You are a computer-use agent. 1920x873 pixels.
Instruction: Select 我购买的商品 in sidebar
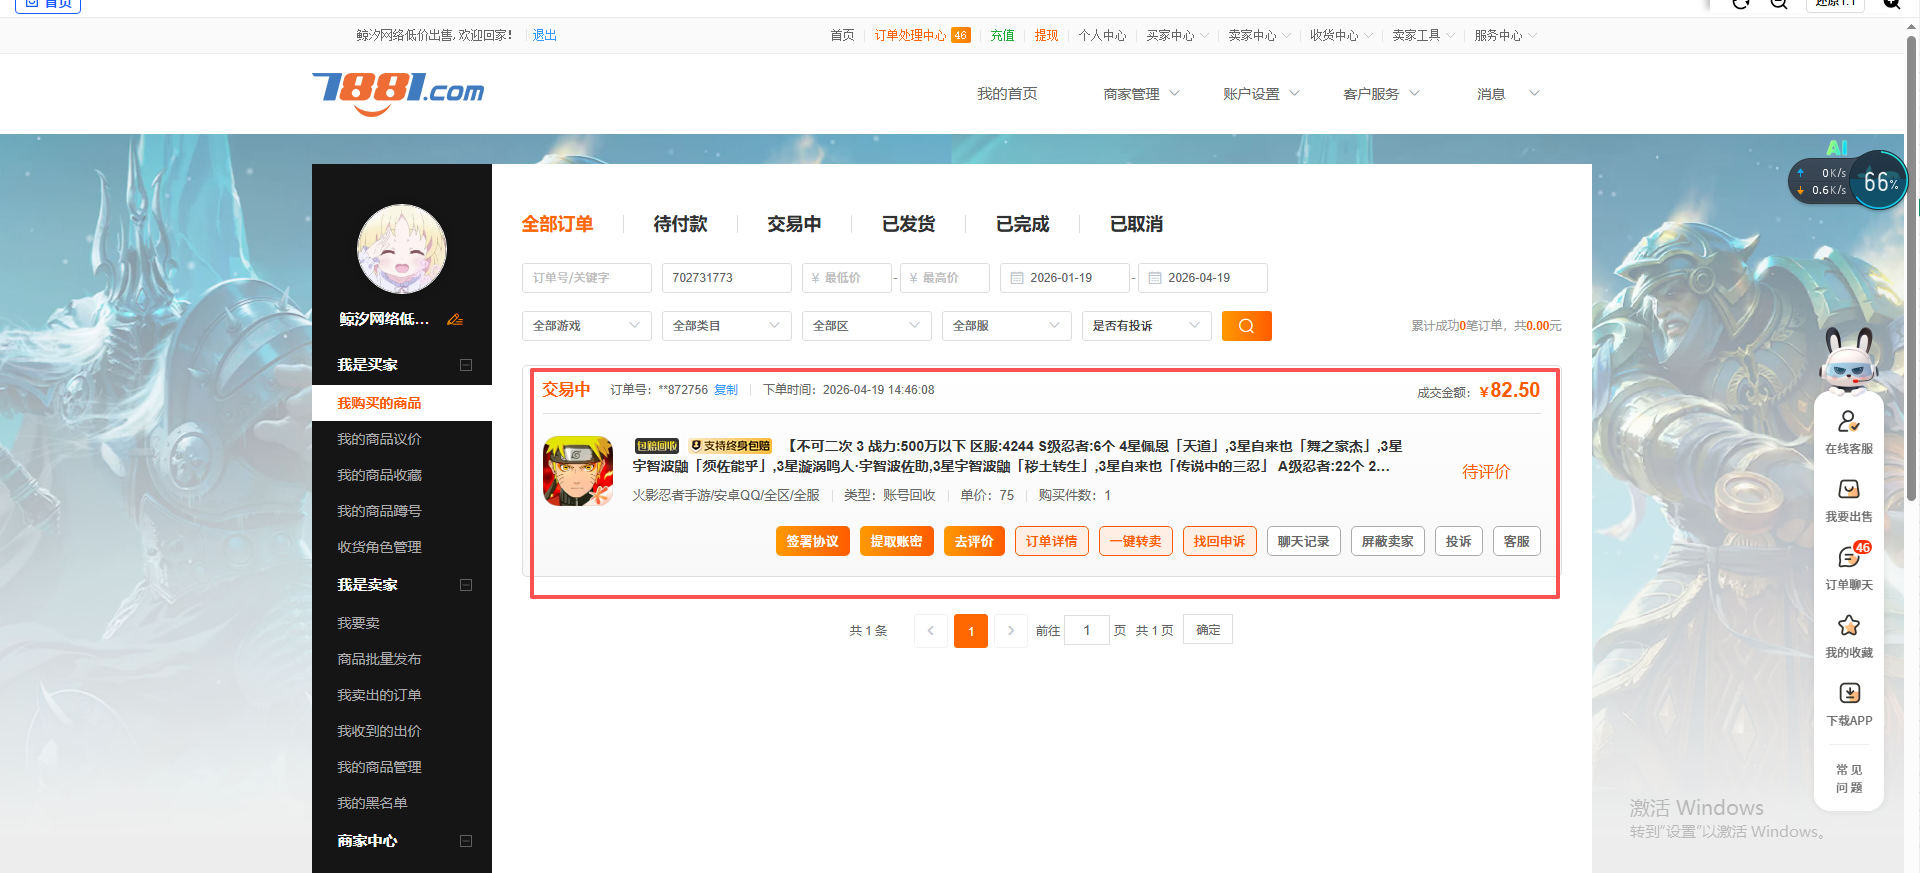(x=402, y=403)
